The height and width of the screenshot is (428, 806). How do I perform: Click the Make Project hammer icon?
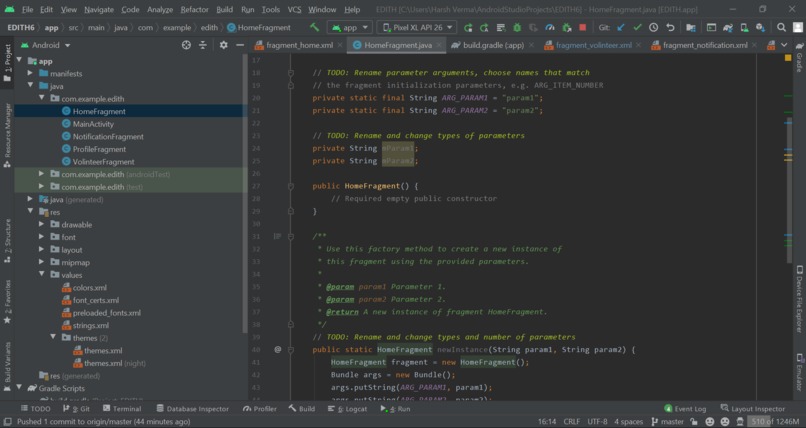pos(314,28)
